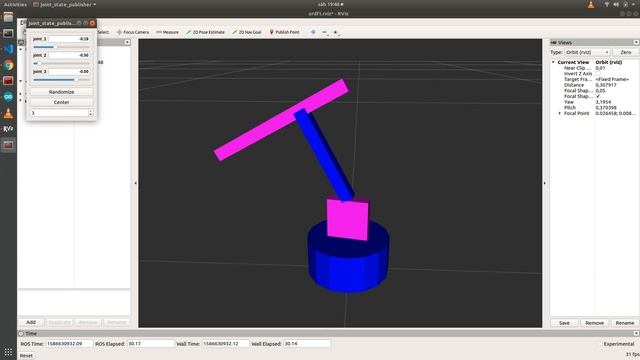This screenshot has width=640, height=360.
Task: Adjust the joint_3 slider
Action: pos(61,80)
